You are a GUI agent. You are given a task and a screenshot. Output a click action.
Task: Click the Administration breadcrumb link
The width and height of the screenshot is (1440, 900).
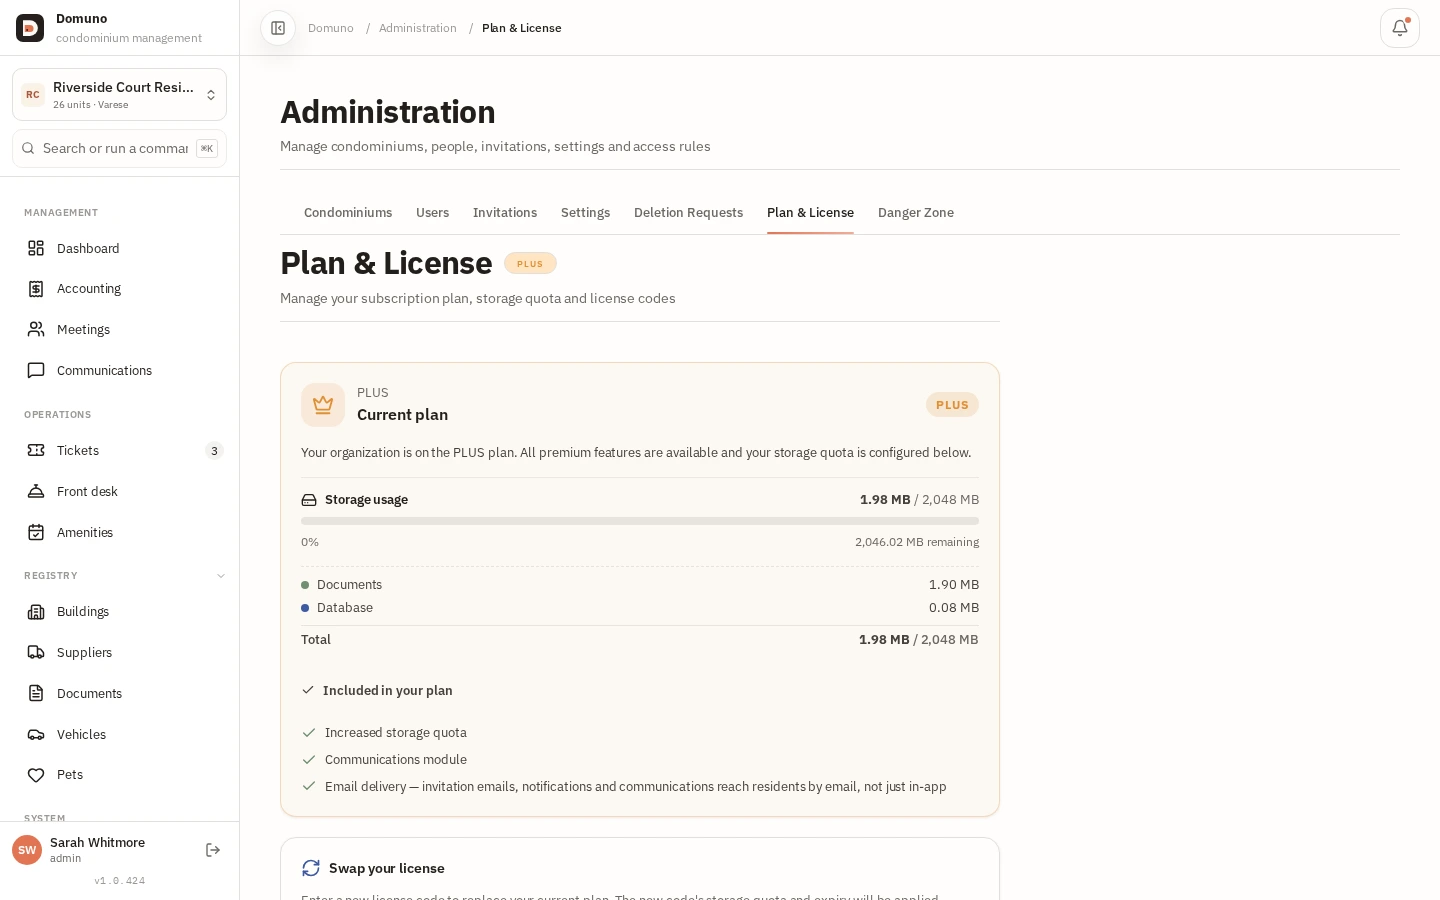point(418,28)
